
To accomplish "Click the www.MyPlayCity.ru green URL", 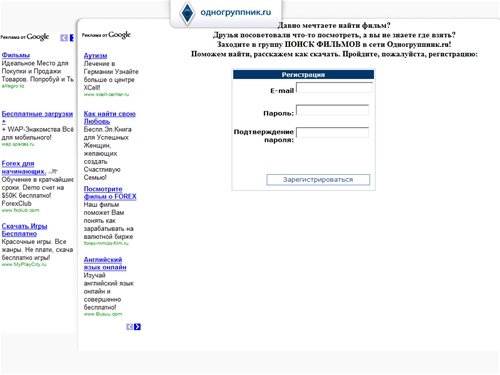I will pyautogui.click(x=24, y=264).
